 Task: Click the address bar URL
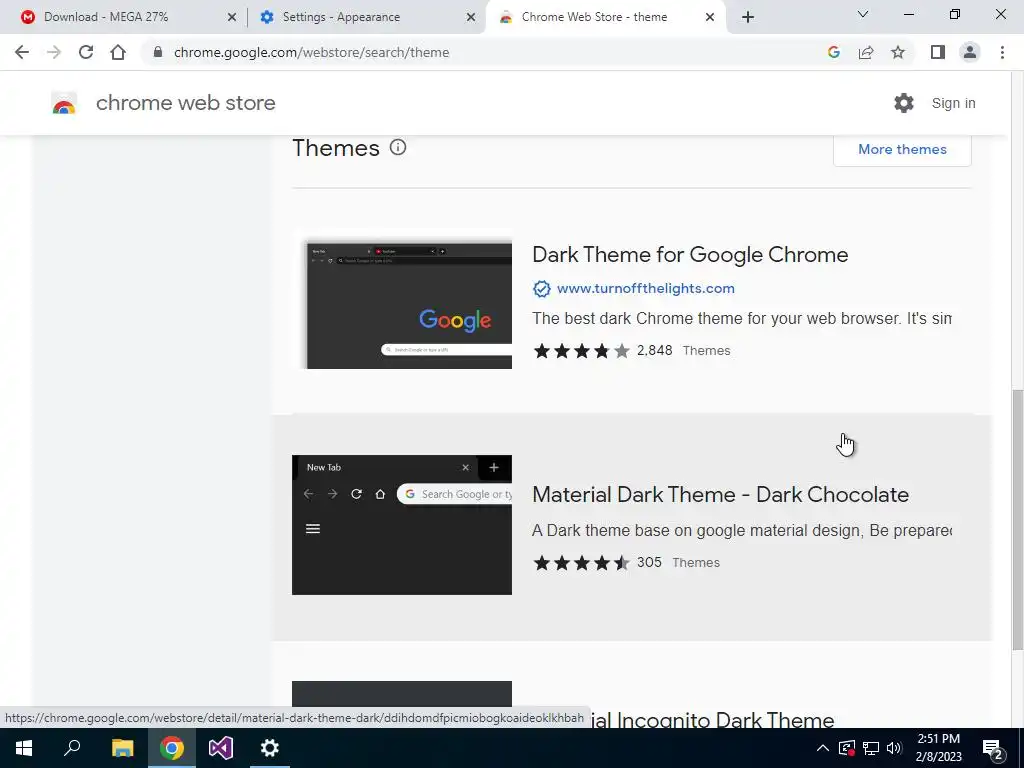pyautogui.click(x=312, y=52)
